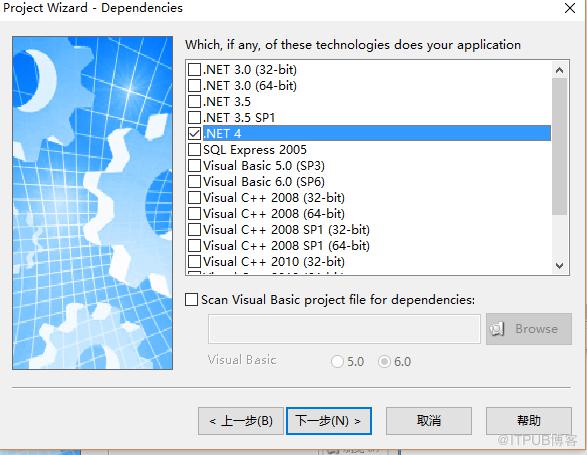The width and height of the screenshot is (587, 455).
Task: Select Visual C++ 2010 (32-bit) list item
Action: pos(274,261)
